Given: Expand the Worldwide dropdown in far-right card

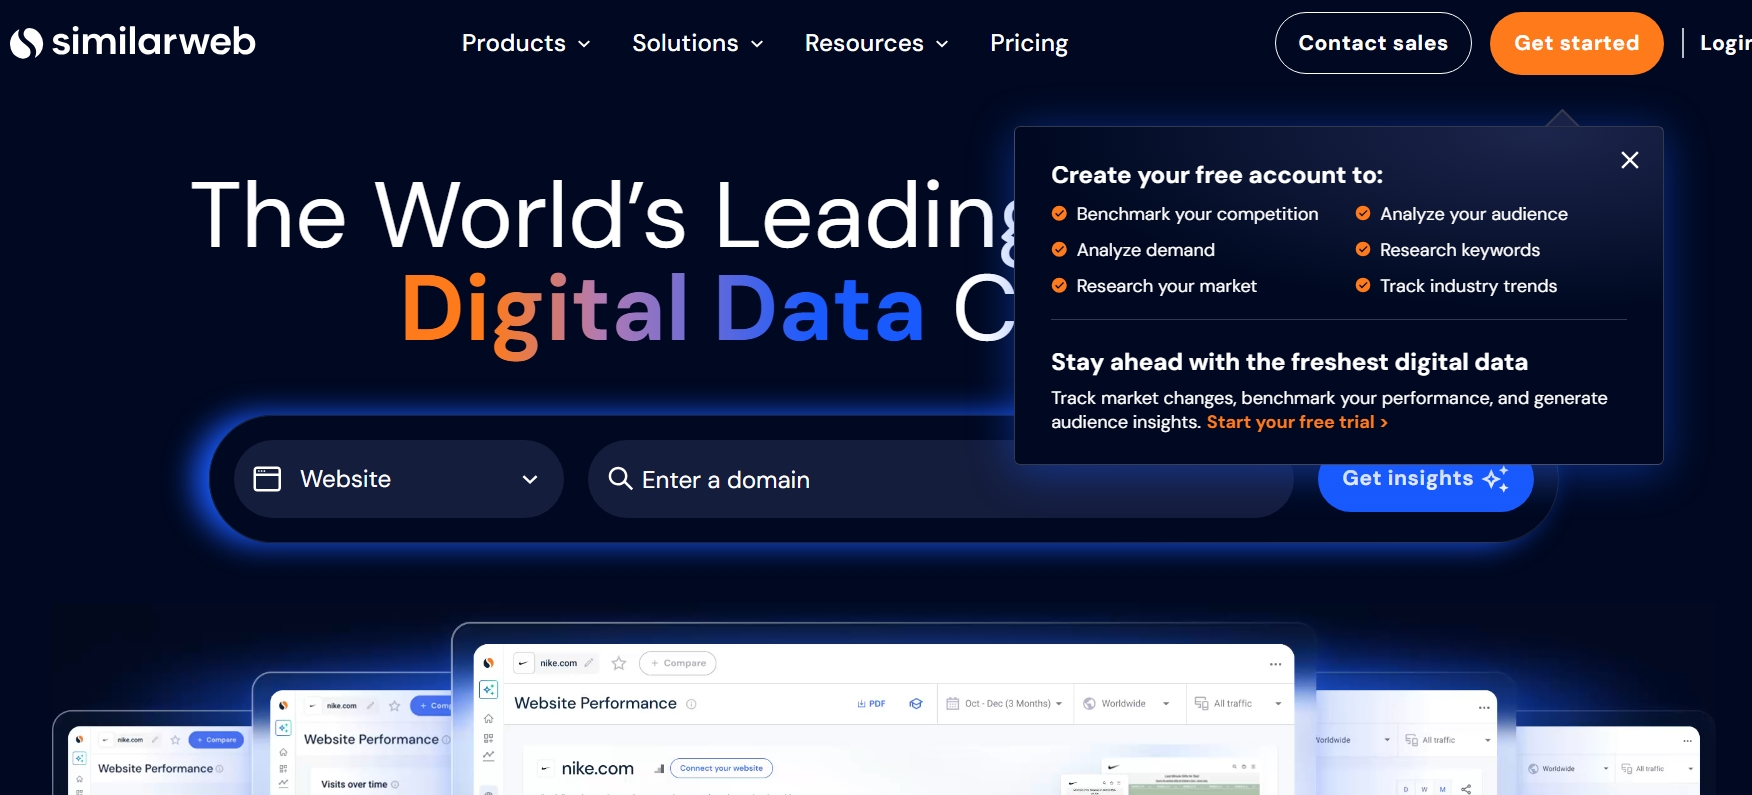Looking at the screenshot, I should point(1567,769).
